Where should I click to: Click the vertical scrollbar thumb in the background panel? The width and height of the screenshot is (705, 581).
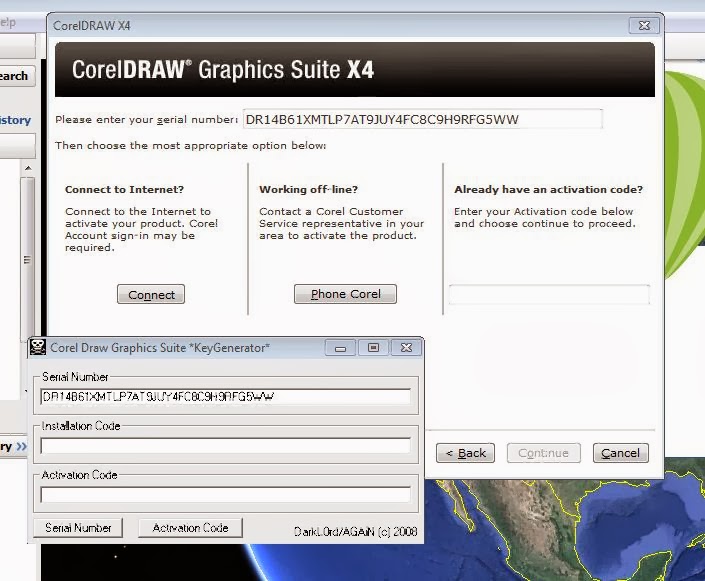[27, 259]
